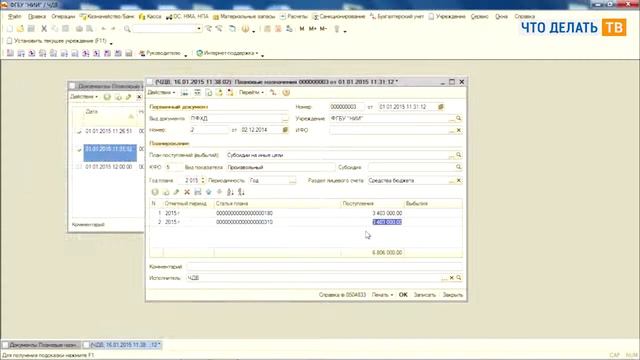Add a new row to the plan table
The width and height of the screenshot is (640, 360).
(155, 192)
